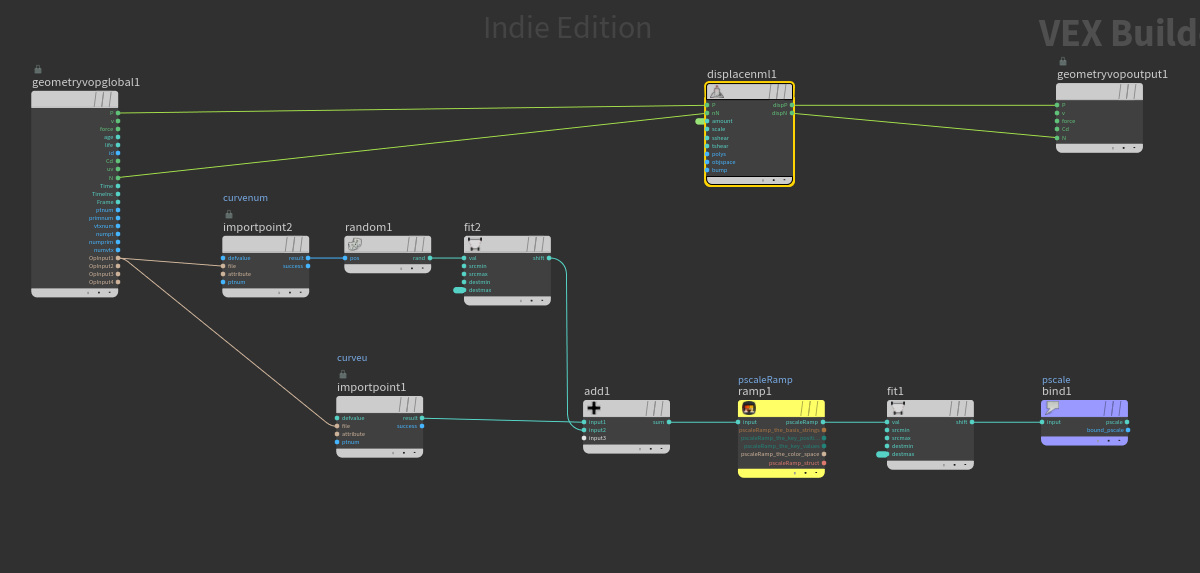Click input3 port on add1 node

[584, 438]
